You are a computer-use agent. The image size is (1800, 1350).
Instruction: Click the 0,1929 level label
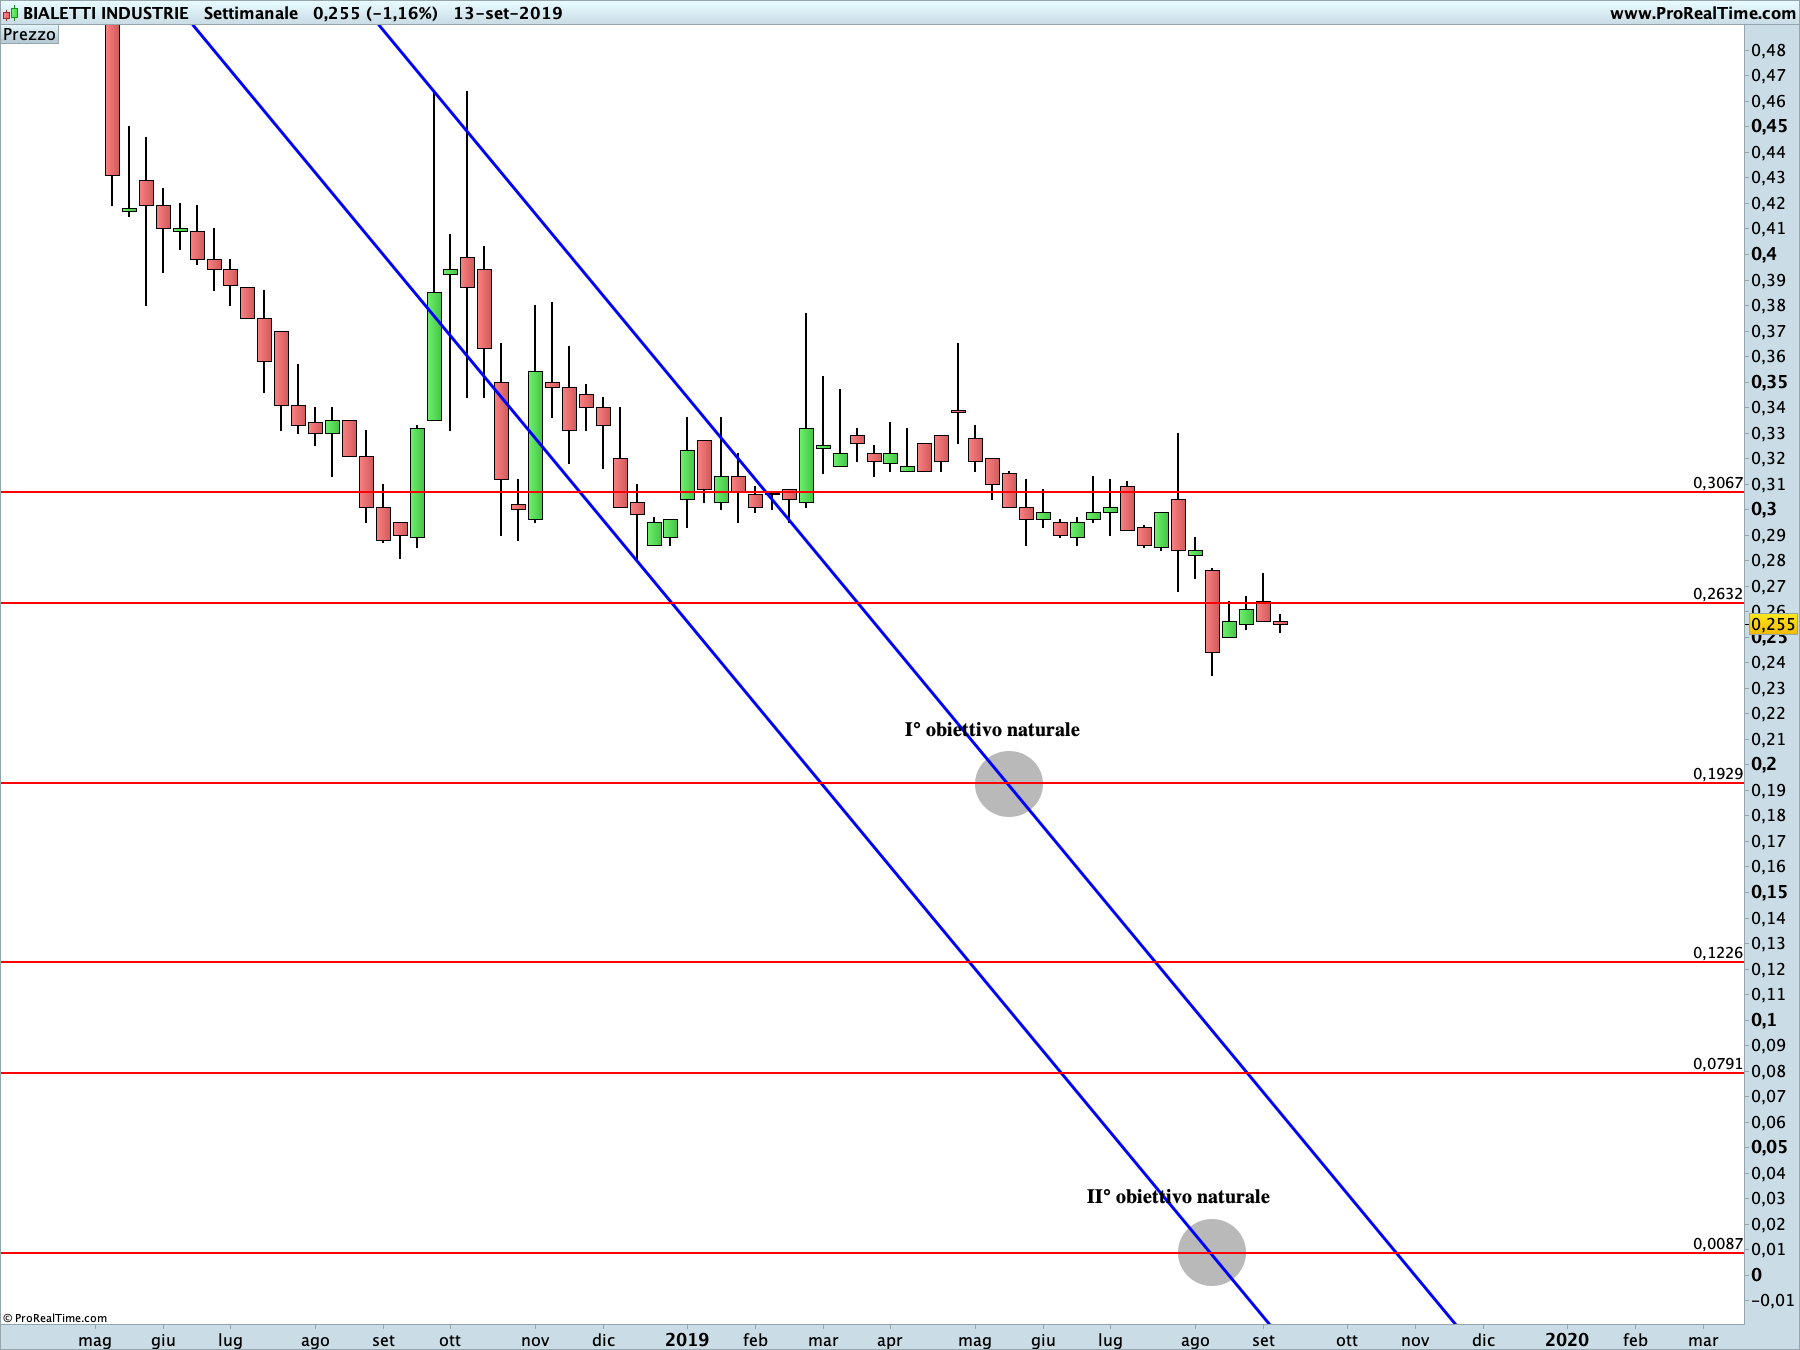click(x=1718, y=774)
